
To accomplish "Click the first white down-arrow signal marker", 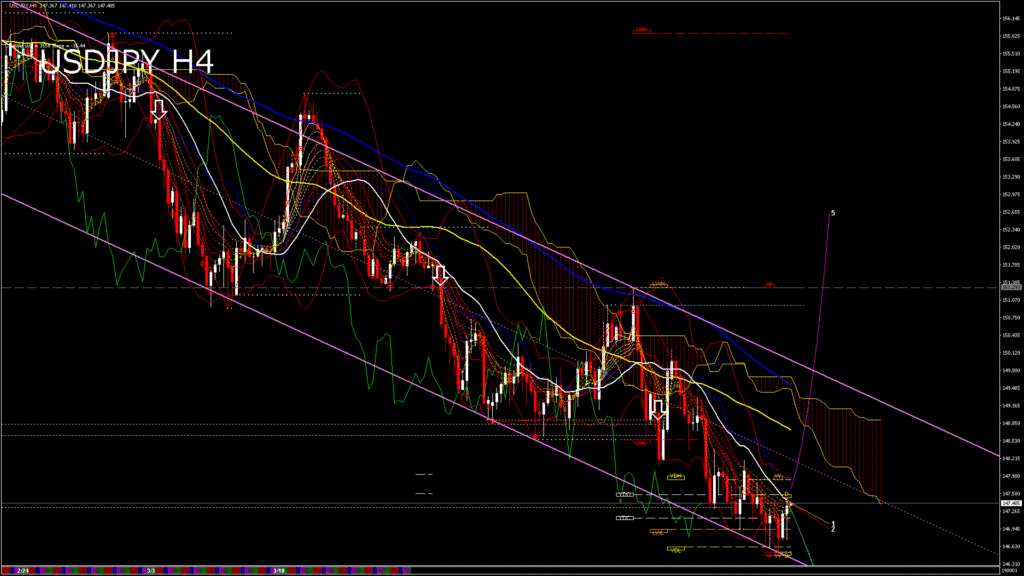I will pos(158,108).
